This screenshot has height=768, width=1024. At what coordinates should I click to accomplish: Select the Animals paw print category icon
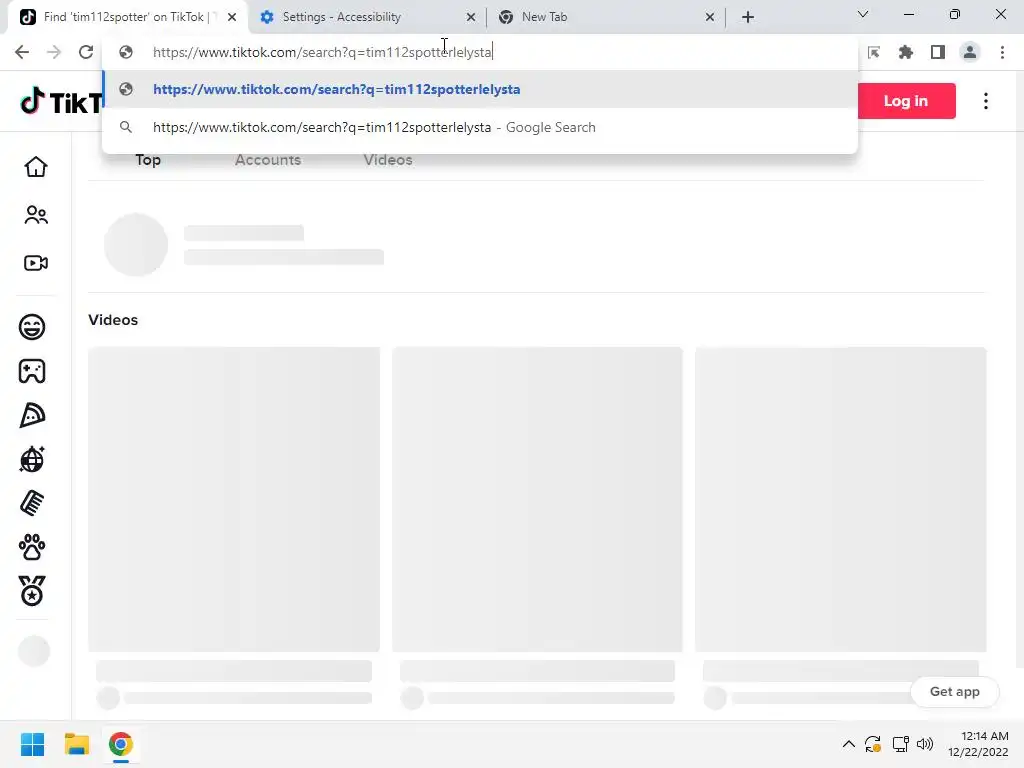pos(32,547)
